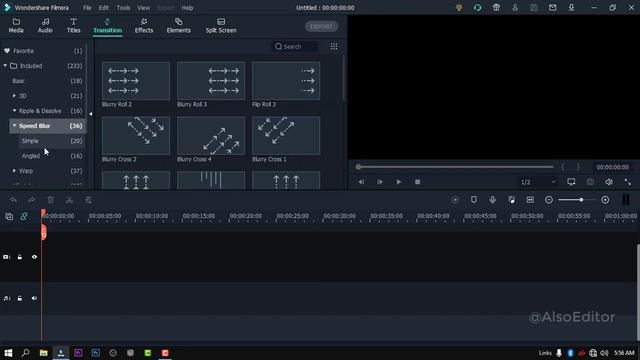Select the Flip Roll 3 transition
Screen dimensions: 640x360
pos(286,81)
